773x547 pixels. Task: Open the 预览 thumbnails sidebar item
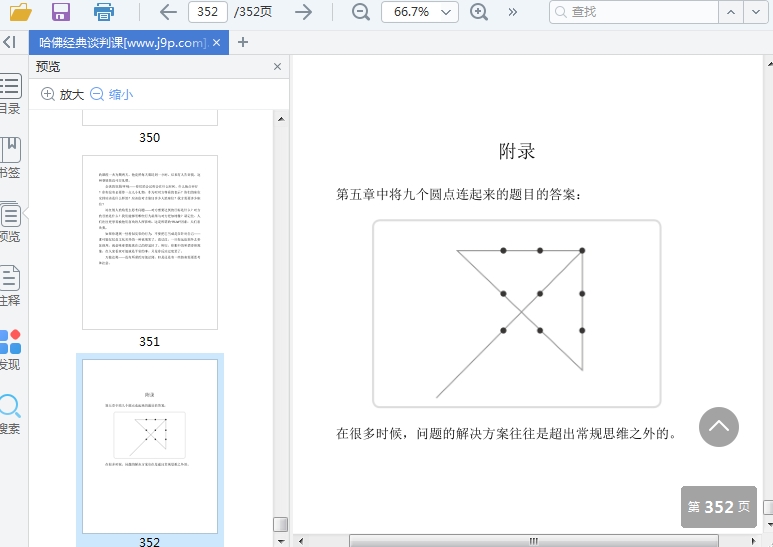click(10, 222)
